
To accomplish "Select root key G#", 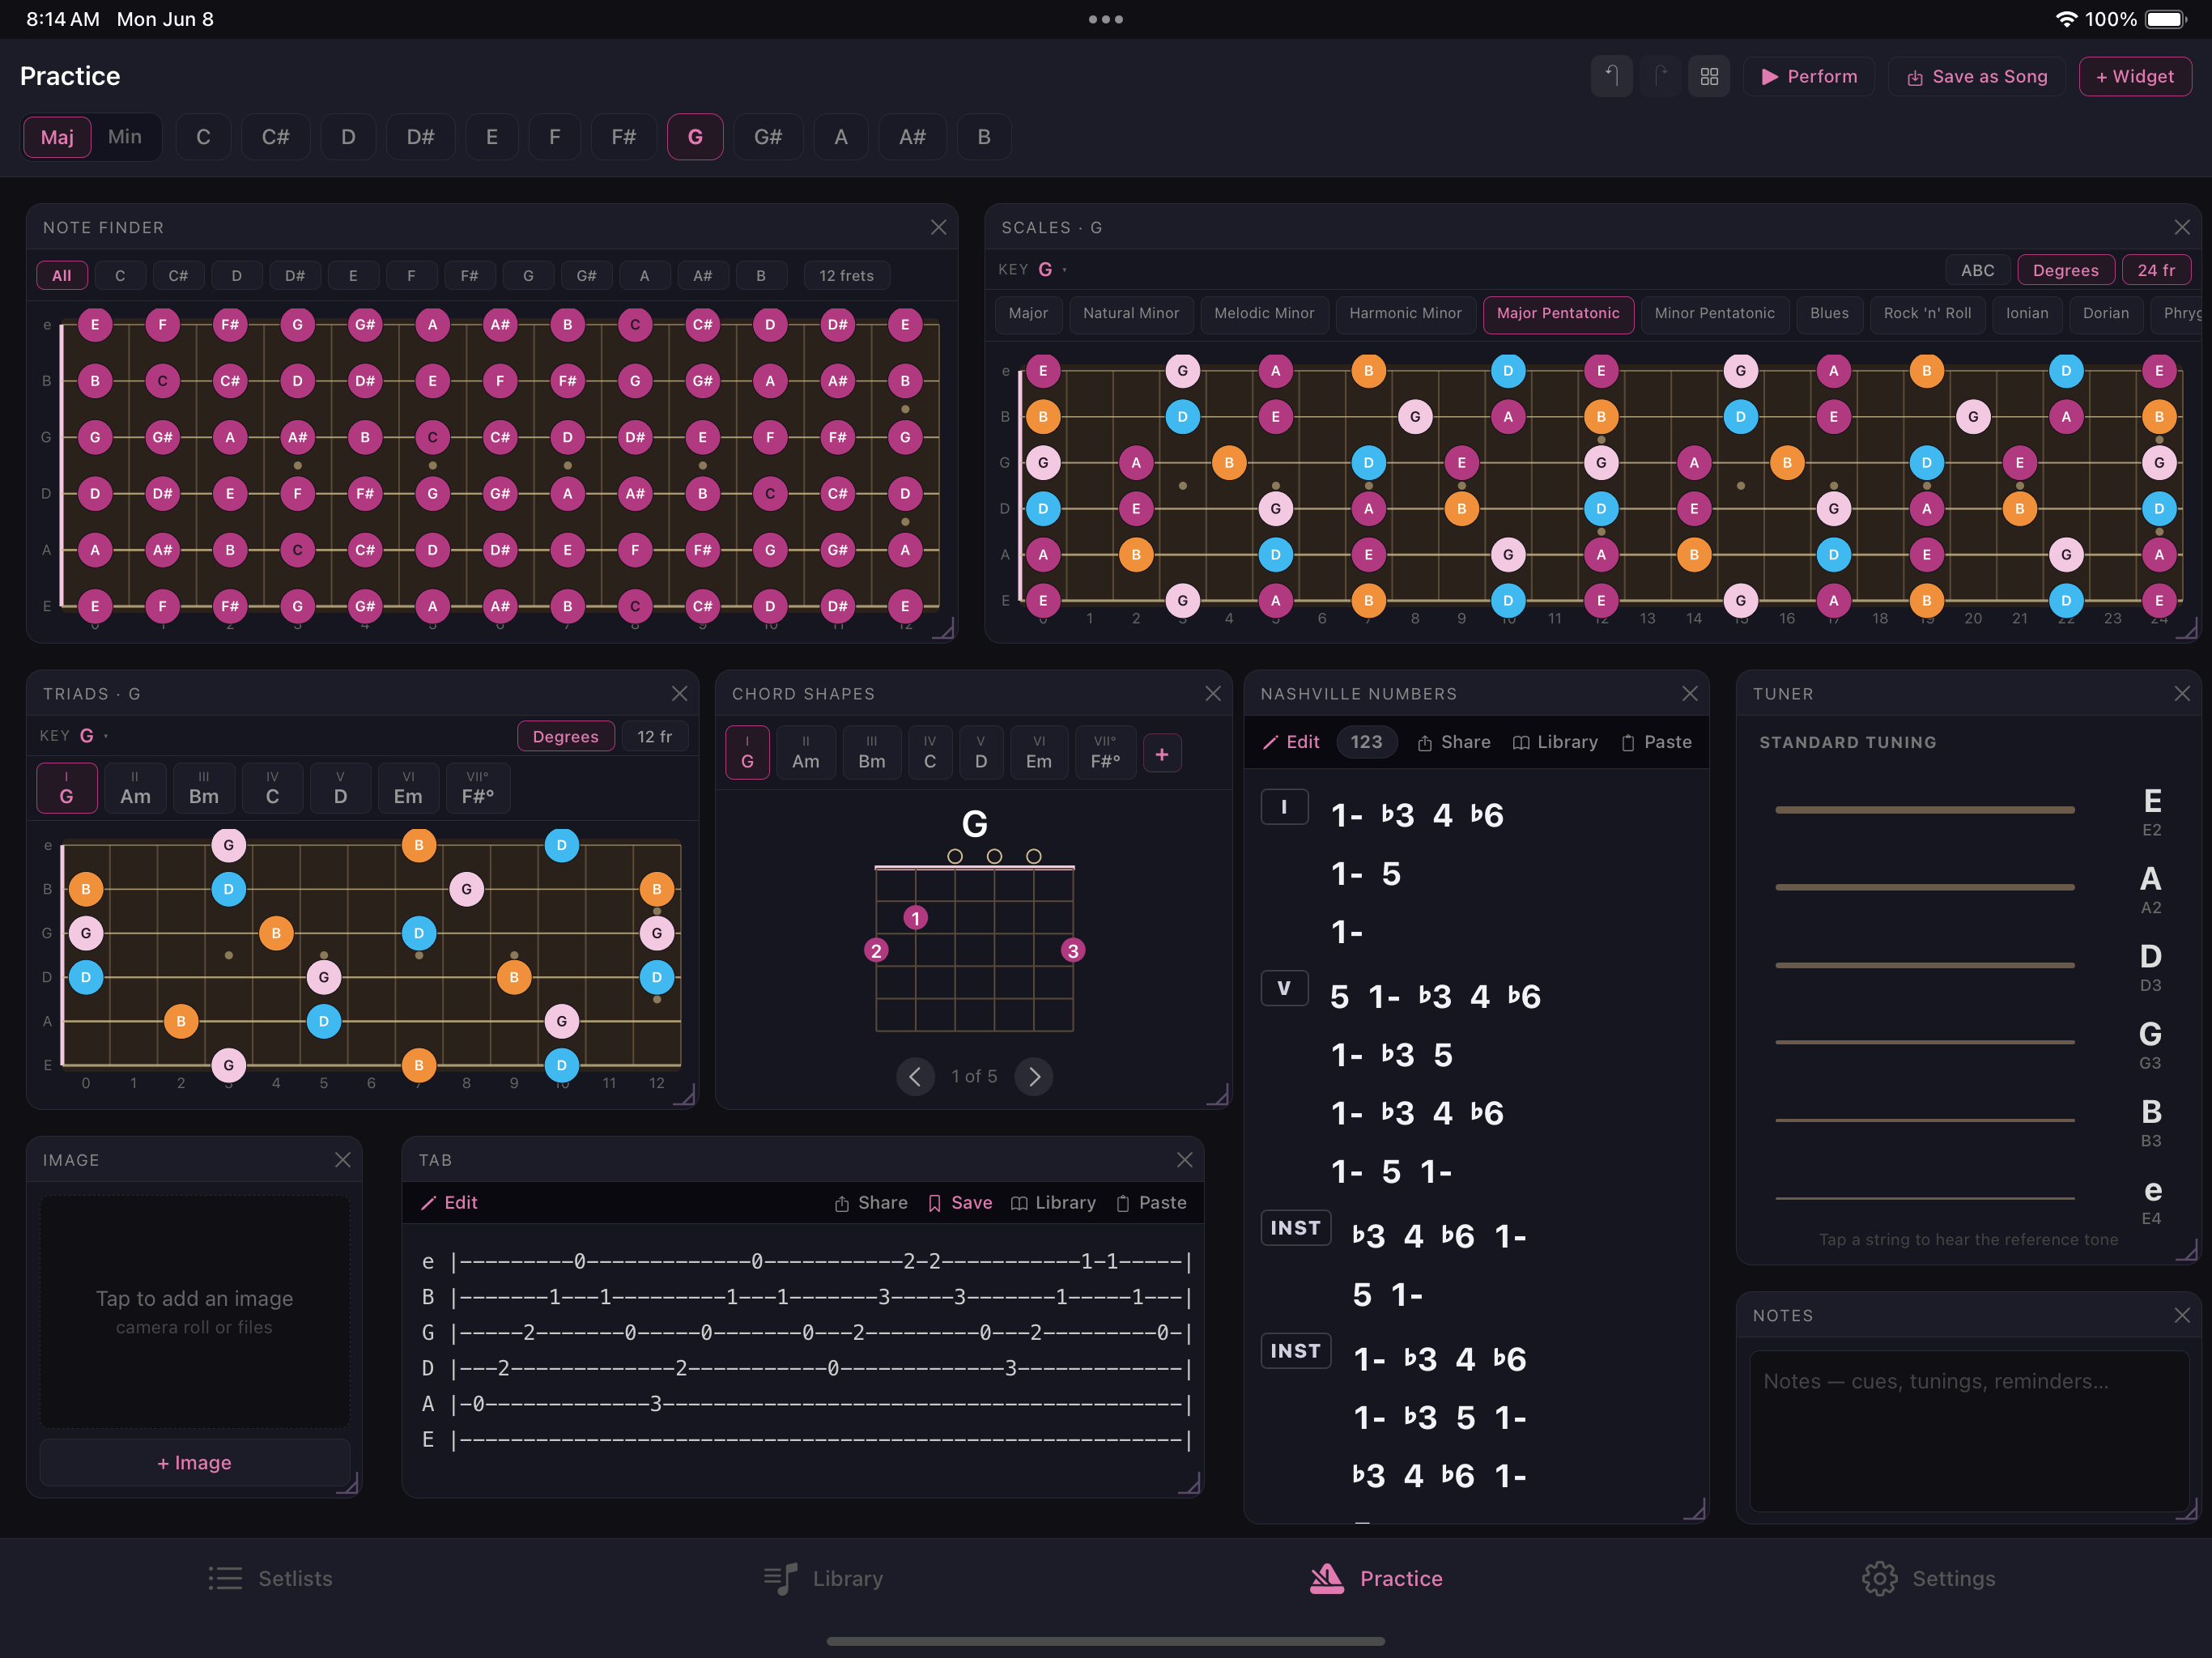I will point(768,137).
